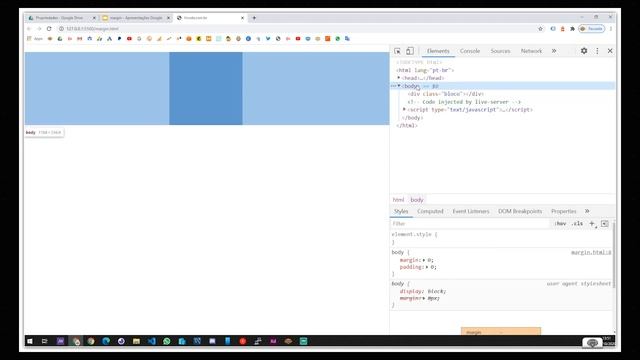Open the Windows Start menu

pos(30,341)
